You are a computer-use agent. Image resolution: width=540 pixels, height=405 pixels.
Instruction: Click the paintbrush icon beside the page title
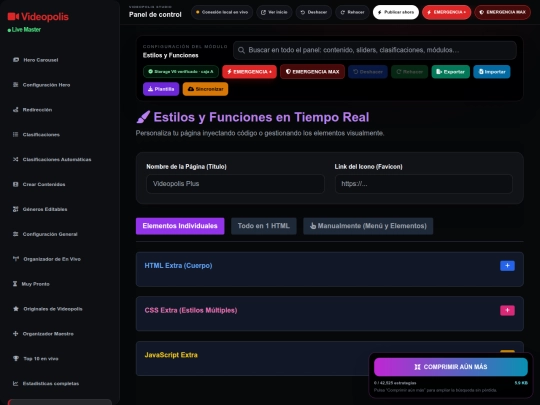click(143, 117)
